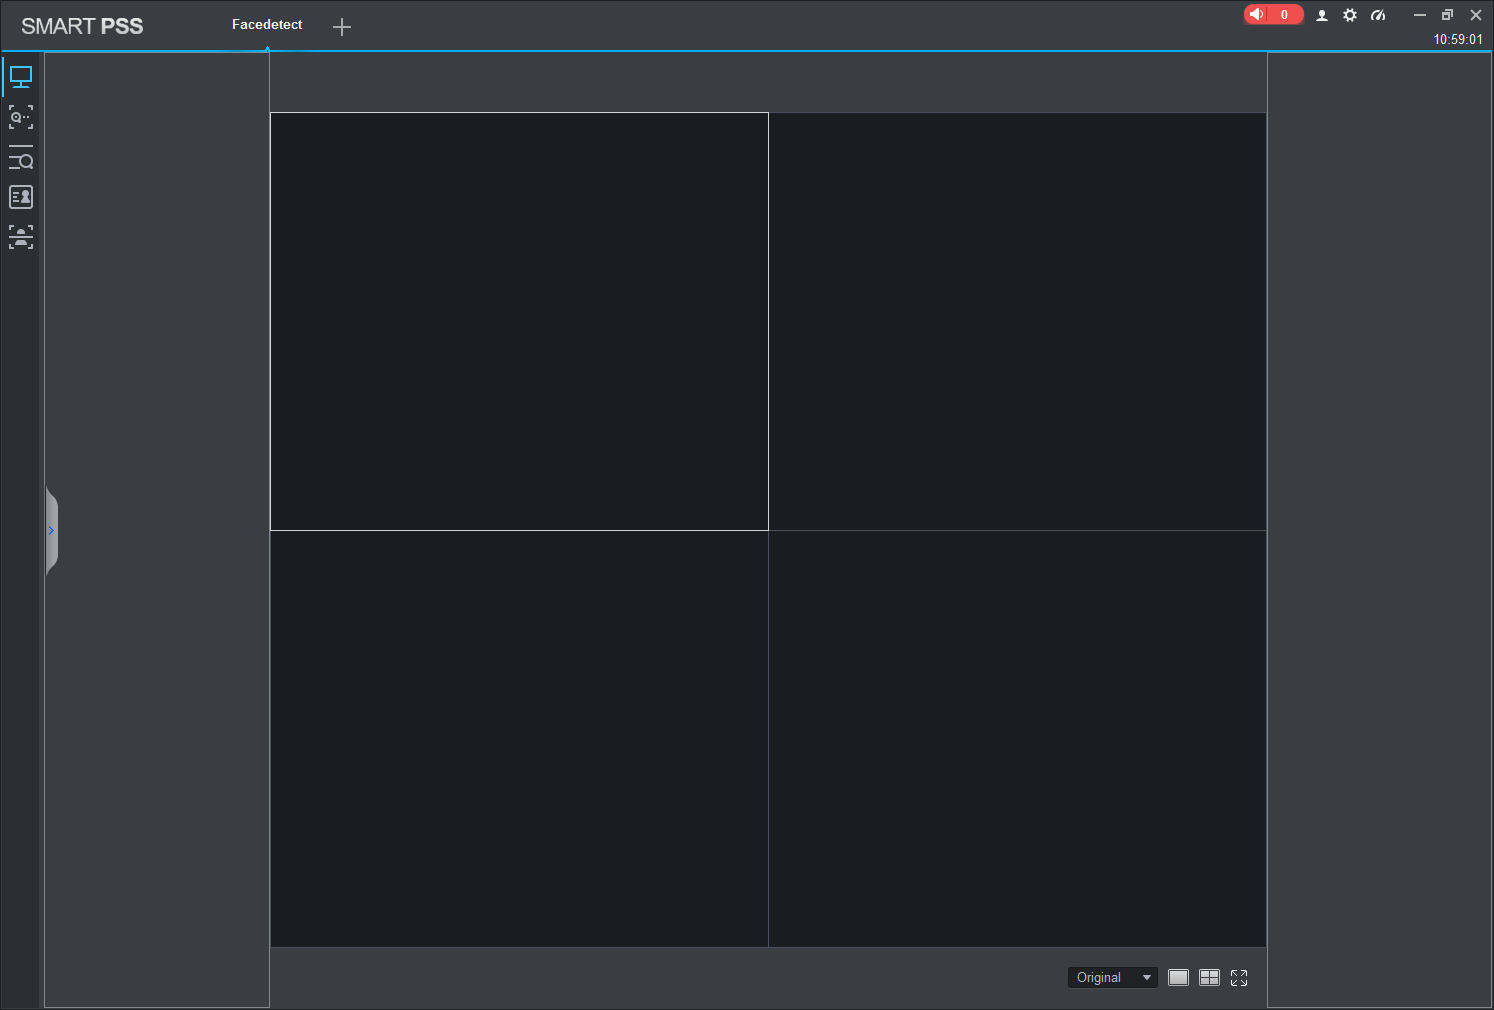Screen dimensions: 1494x1010
Task: Open the live view monitor icon
Action: click(21, 77)
